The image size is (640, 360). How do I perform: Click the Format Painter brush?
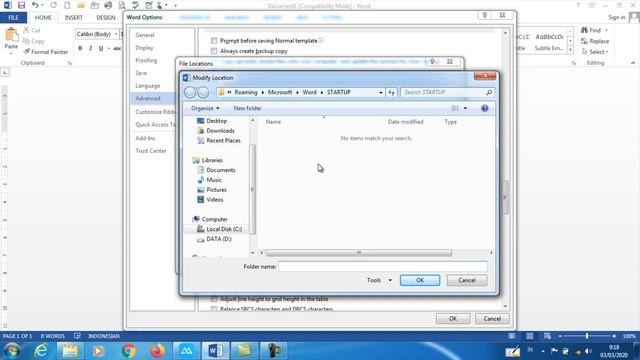[46, 52]
